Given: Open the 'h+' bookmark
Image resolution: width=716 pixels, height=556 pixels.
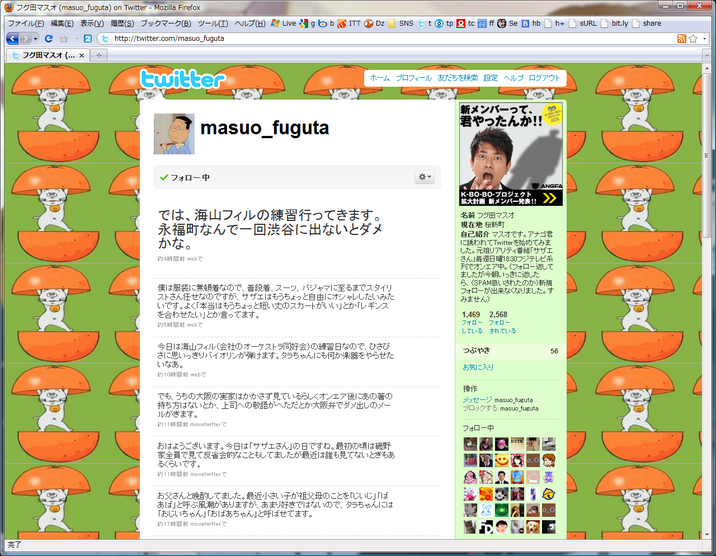Looking at the screenshot, I should (x=554, y=23).
